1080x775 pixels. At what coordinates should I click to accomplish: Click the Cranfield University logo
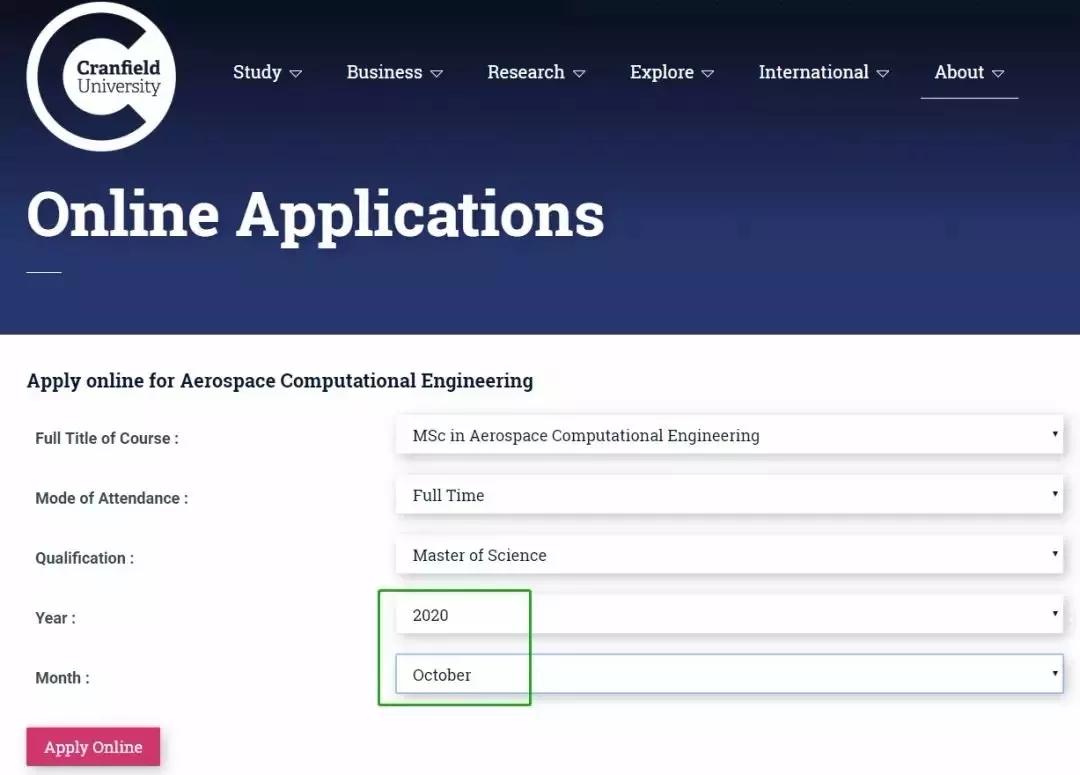(101, 77)
